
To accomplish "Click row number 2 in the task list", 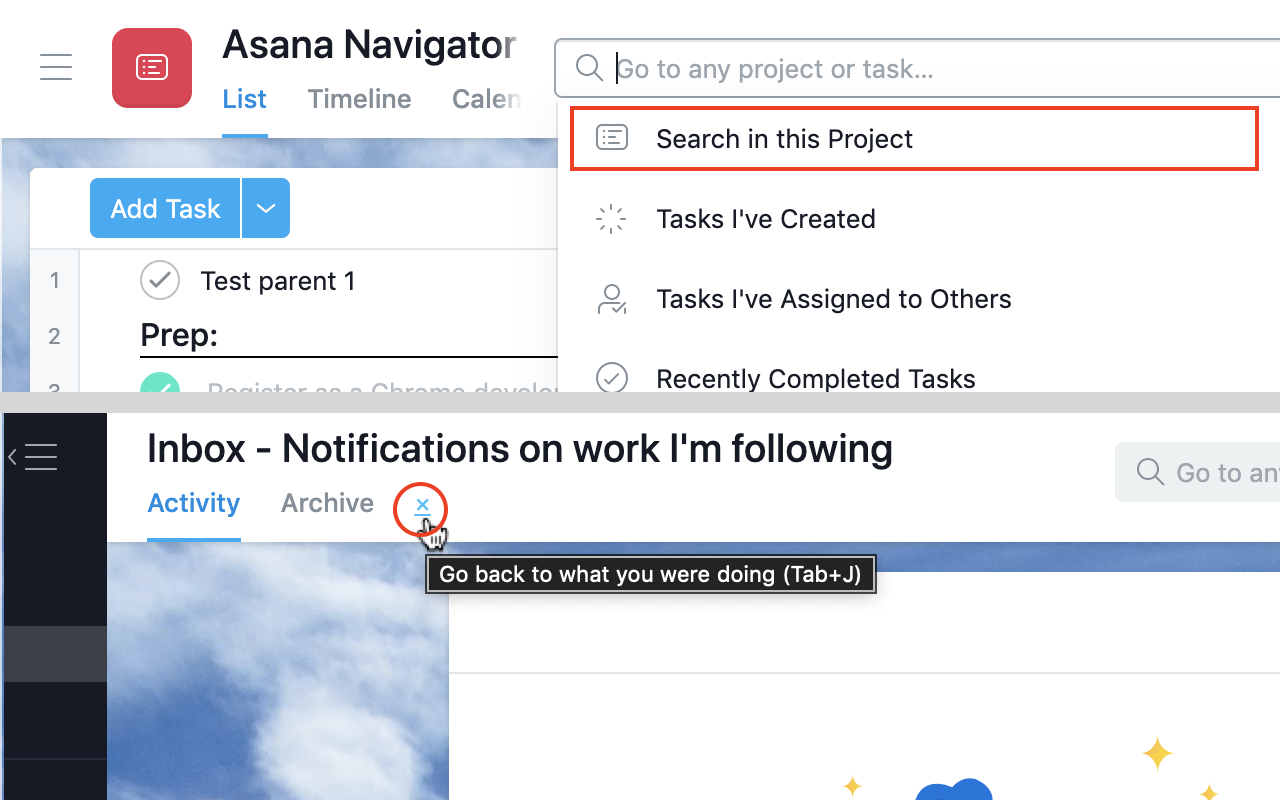I will coord(55,336).
